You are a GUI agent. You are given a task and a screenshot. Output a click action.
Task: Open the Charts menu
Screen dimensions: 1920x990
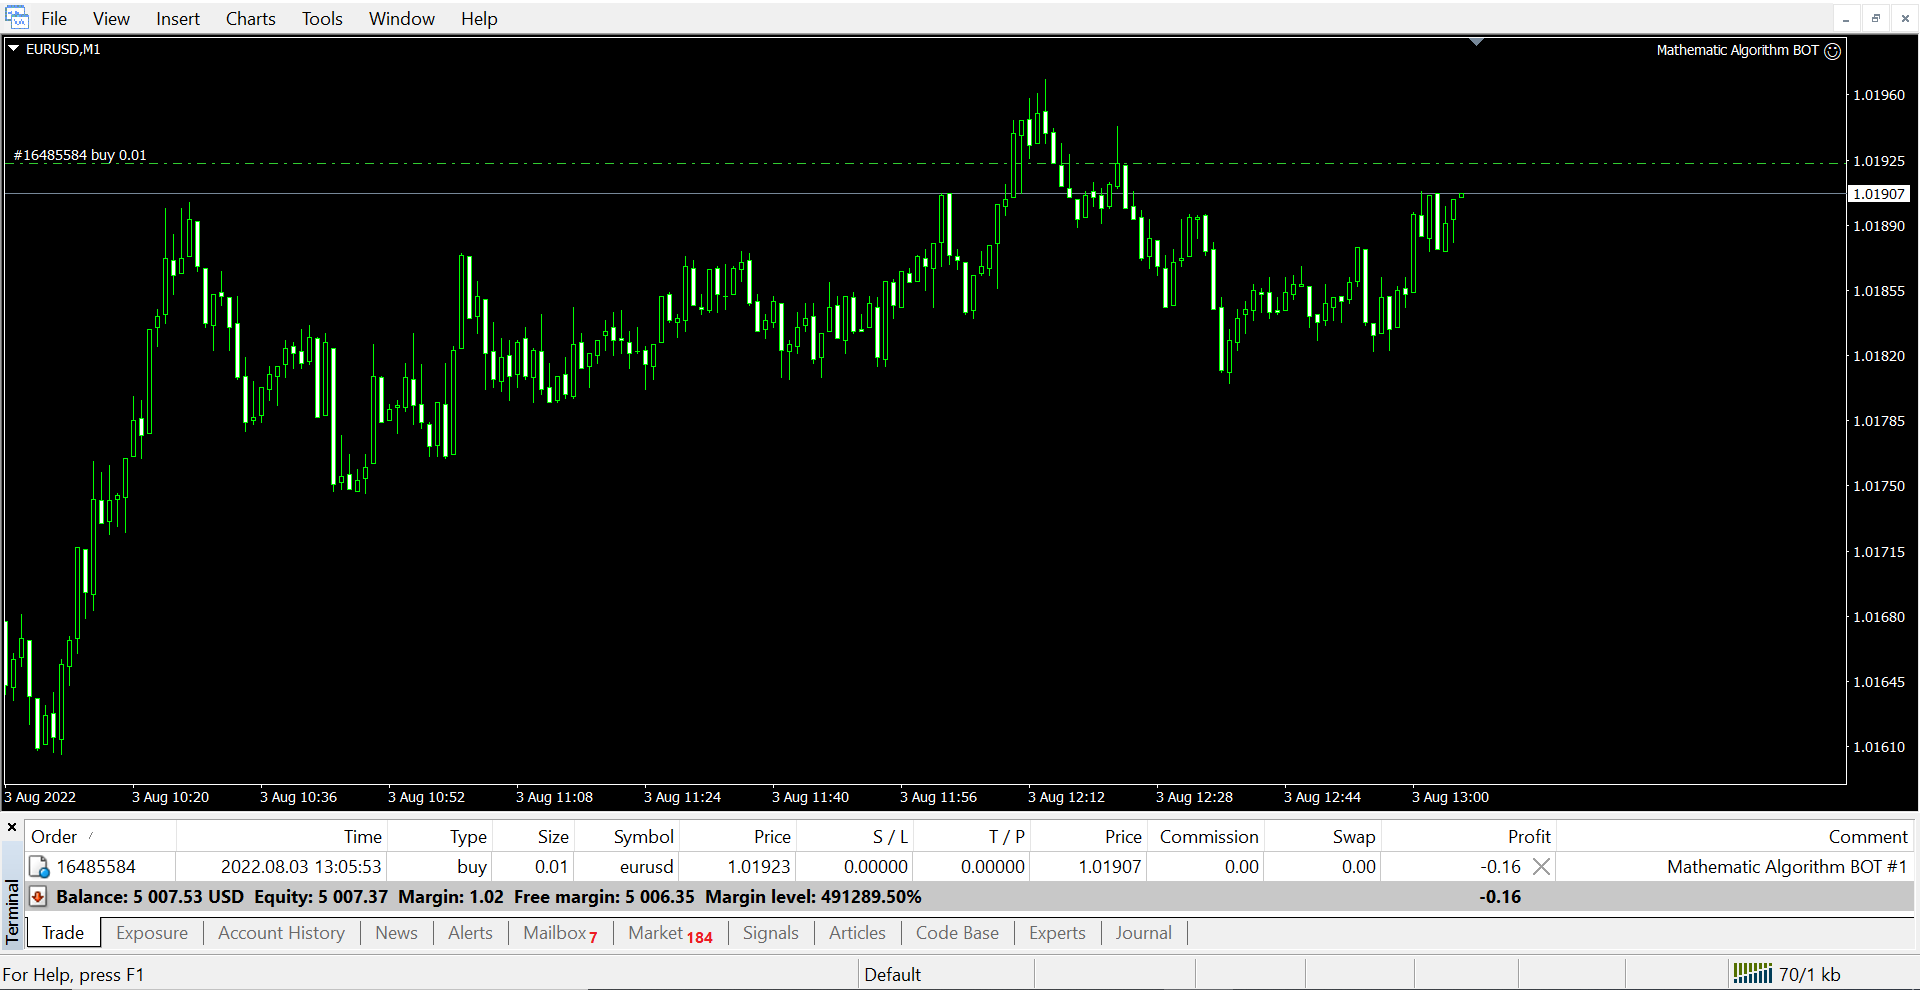pyautogui.click(x=250, y=19)
